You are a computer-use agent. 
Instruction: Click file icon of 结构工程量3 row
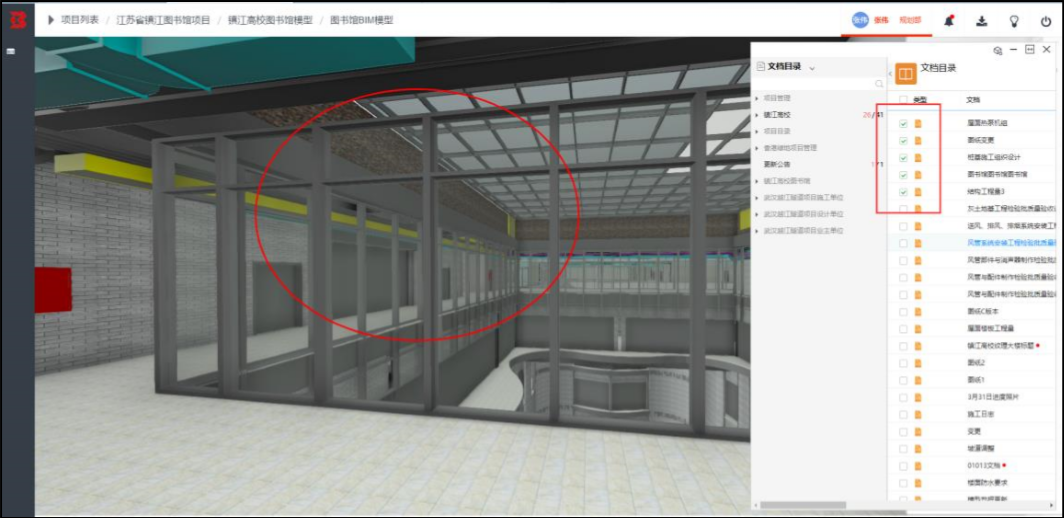coord(918,192)
